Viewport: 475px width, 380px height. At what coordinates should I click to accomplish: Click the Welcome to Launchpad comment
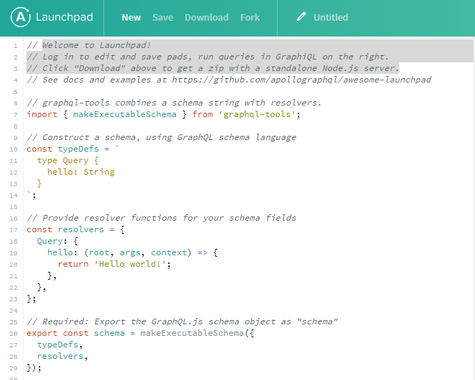pos(96,45)
